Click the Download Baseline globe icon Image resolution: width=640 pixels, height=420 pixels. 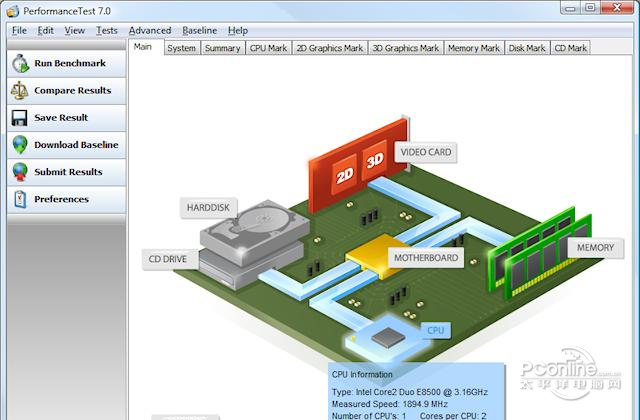[x=20, y=145]
